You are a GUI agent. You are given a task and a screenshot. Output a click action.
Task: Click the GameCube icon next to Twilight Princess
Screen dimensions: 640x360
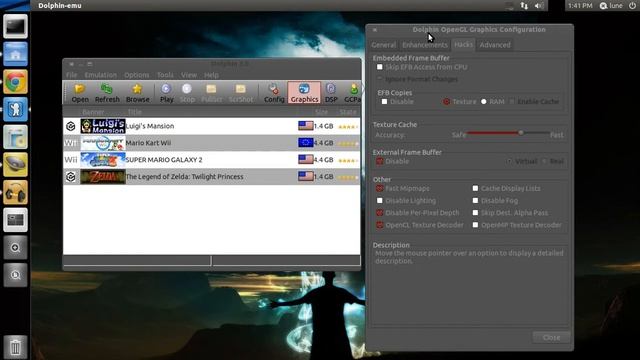[71, 177]
